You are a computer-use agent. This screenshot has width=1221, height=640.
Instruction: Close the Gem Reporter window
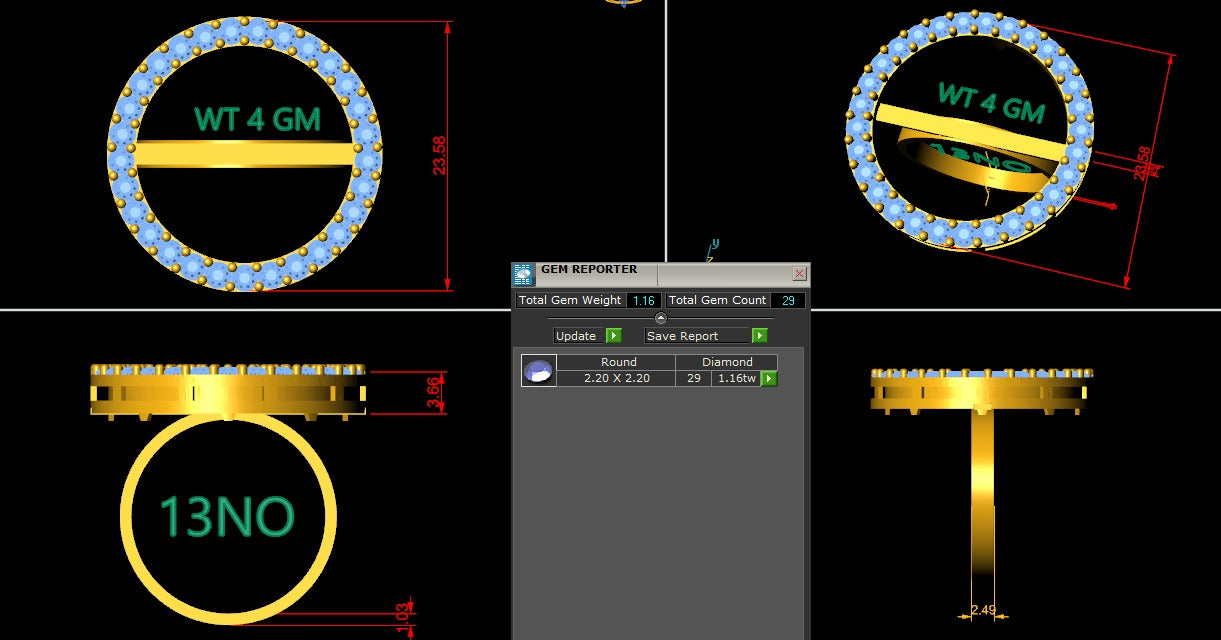799,273
